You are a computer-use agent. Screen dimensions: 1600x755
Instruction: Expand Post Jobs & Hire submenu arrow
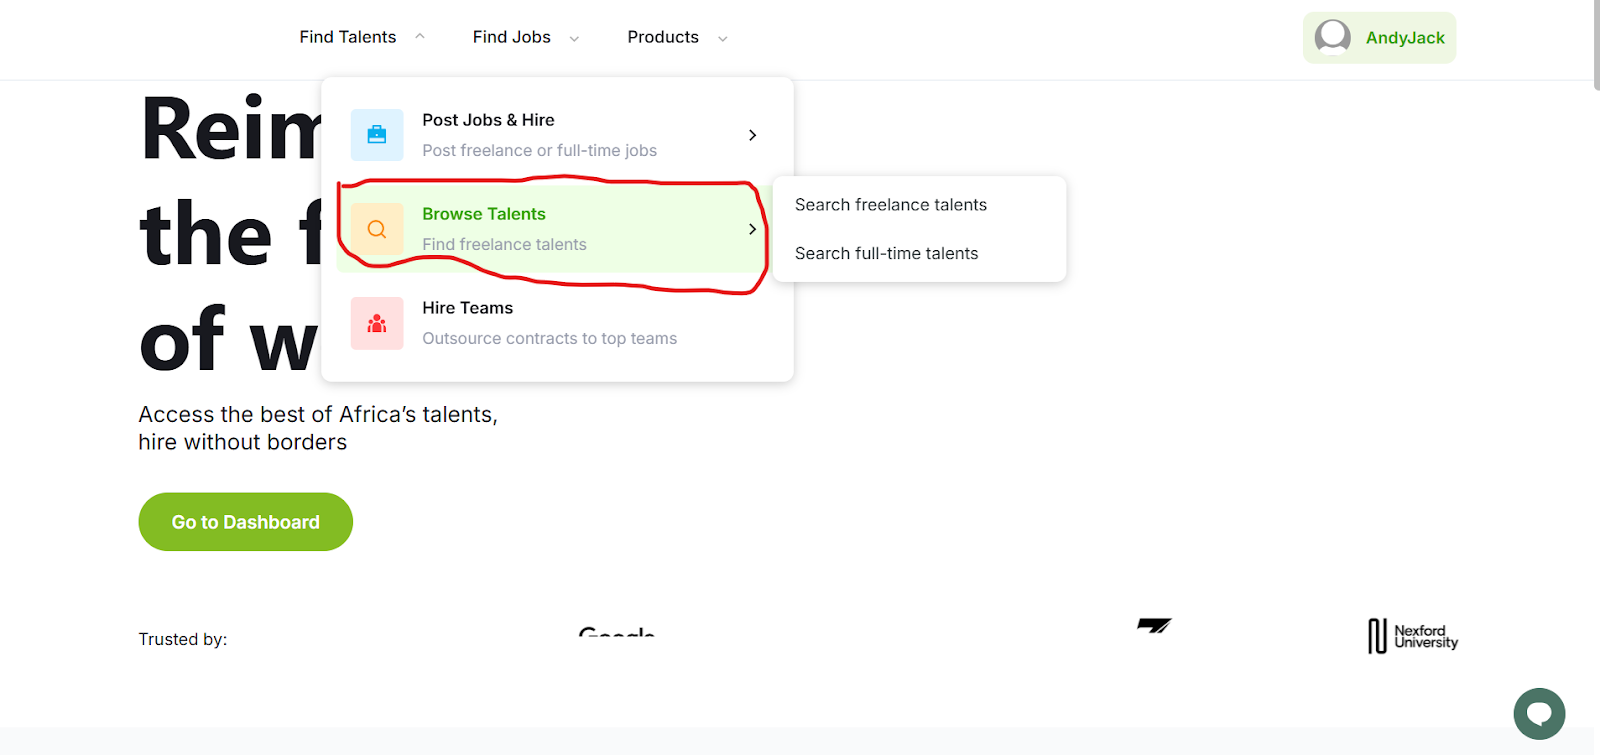[753, 135]
